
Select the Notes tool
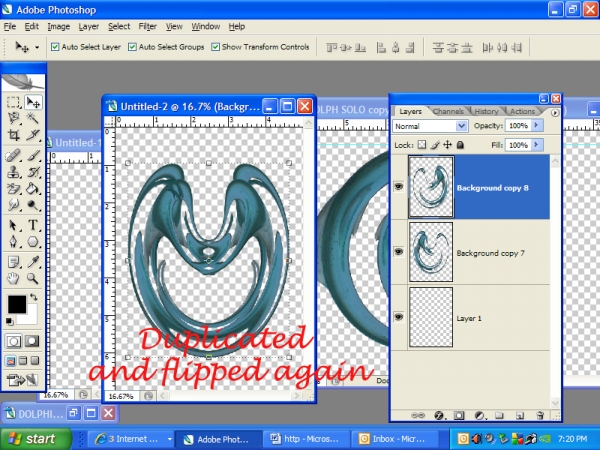(13, 262)
